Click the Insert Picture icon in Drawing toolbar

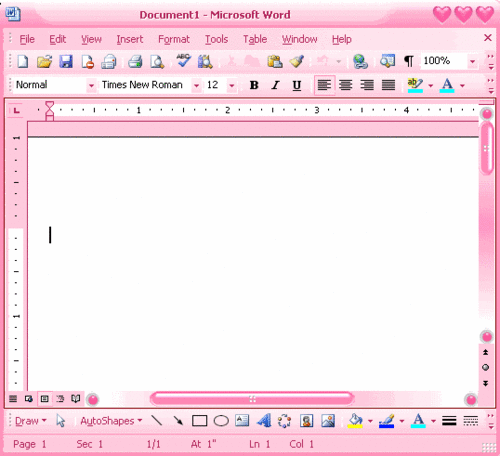point(328,421)
